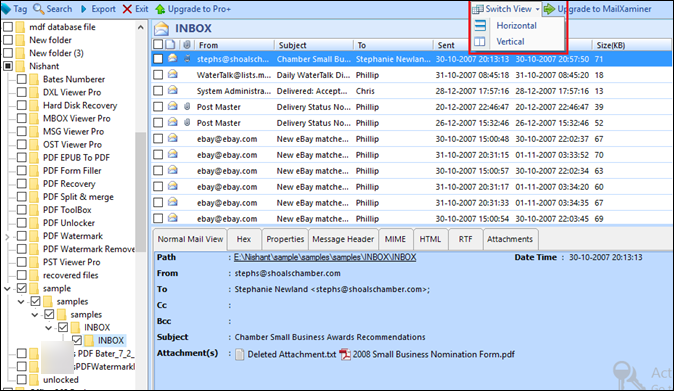The image size is (674, 391).
Task: Sort the mail list by Size(KB) column
Action: pyautogui.click(x=631, y=45)
